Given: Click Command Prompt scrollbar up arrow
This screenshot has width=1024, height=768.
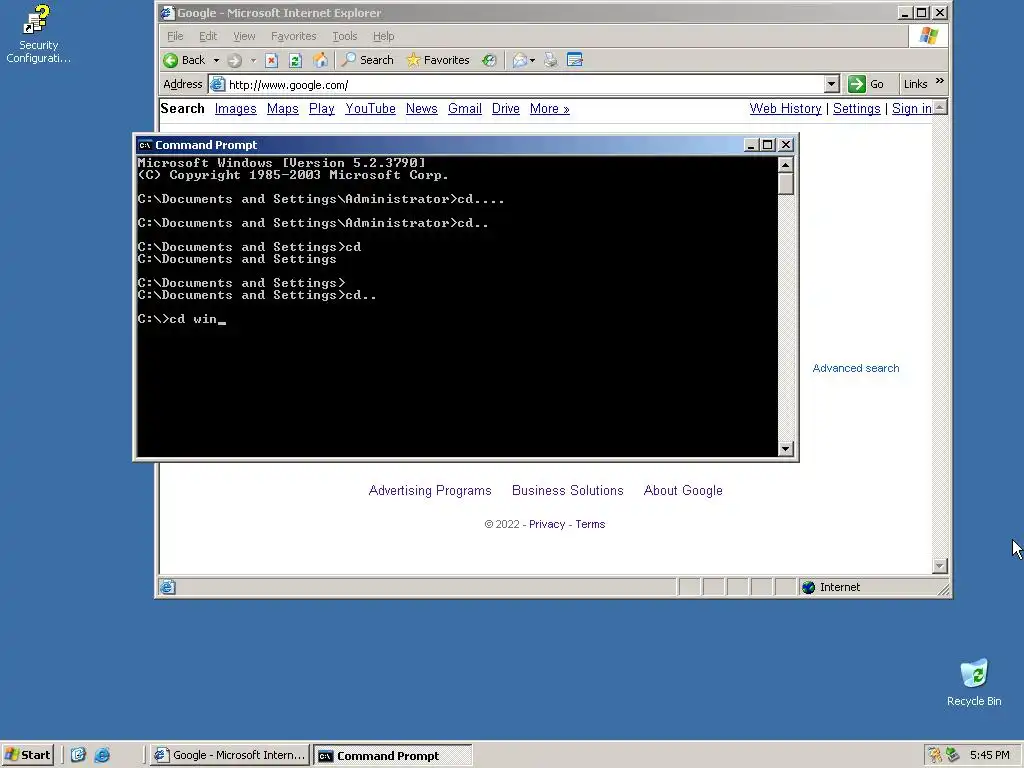Looking at the screenshot, I should tap(786, 165).
